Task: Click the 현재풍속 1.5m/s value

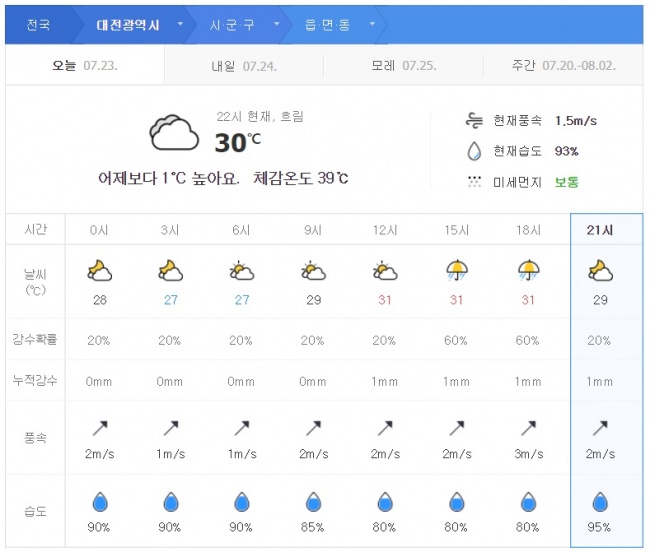Action: click(576, 121)
